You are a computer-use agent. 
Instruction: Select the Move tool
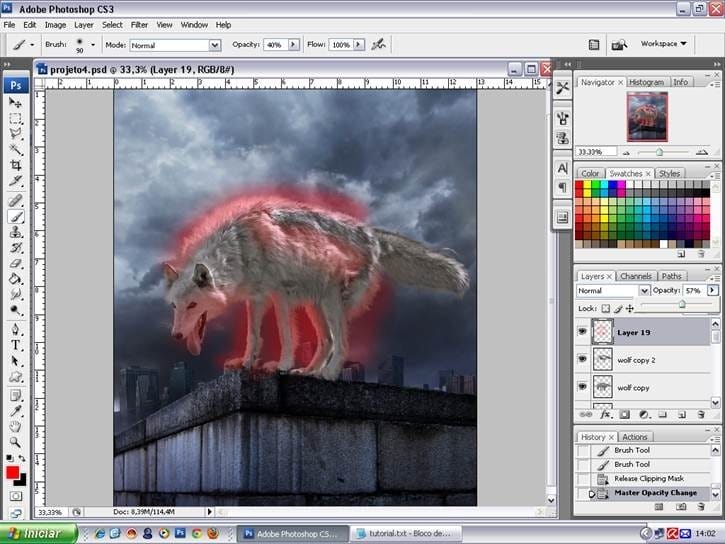click(15, 103)
